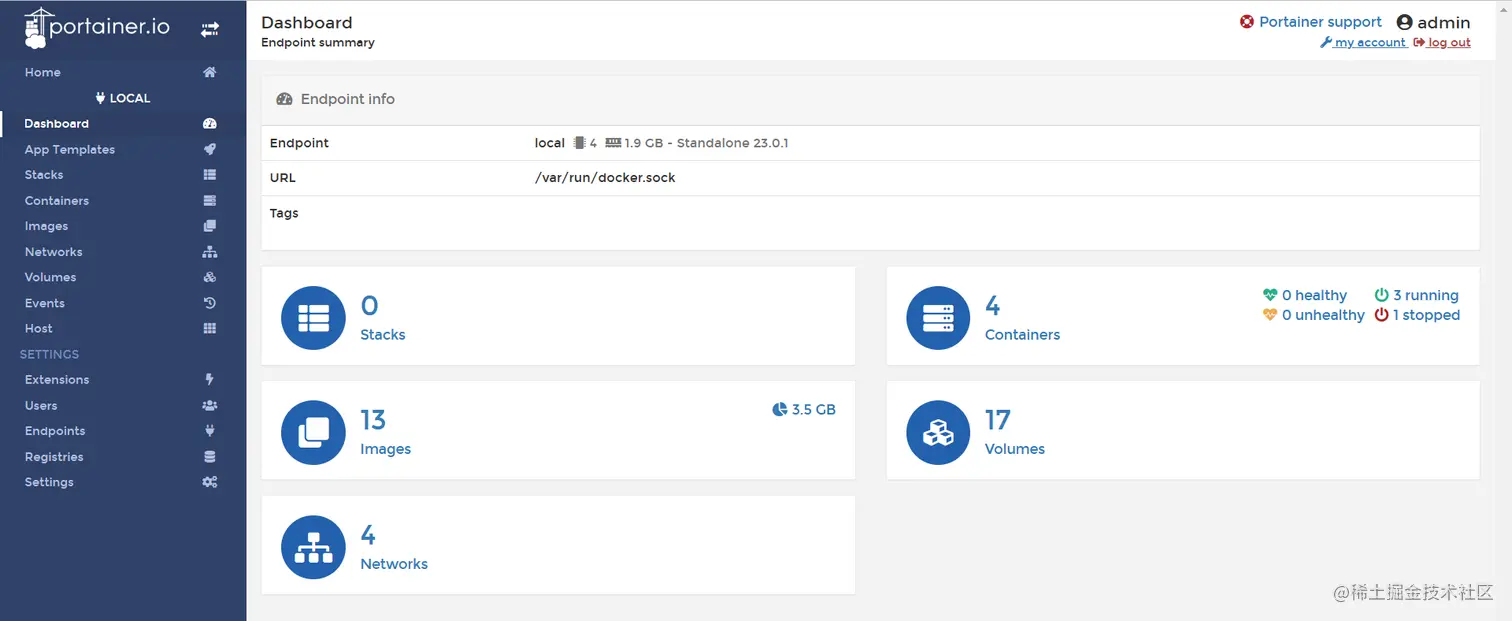Image resolution: width=1512 pixels, height=621 pixels.
Task: Click the Registries database icon in sidebar
Action: [x=210, y=457]
